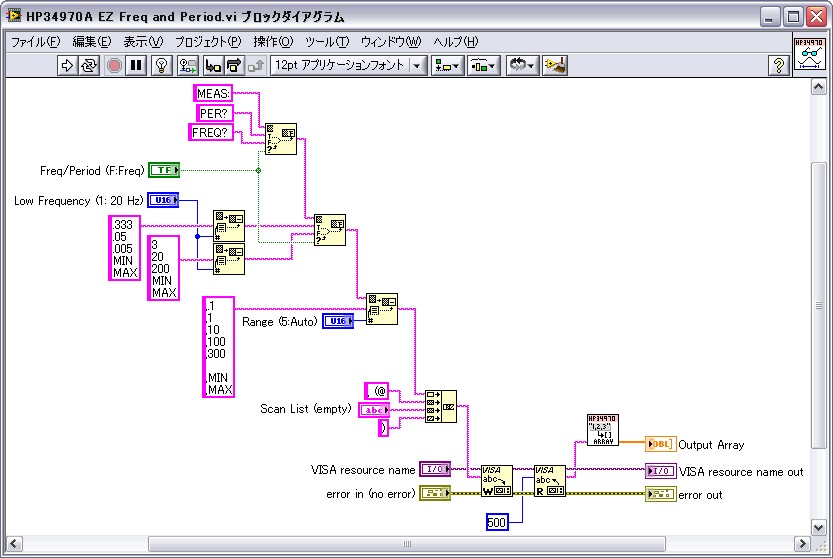Toggle Retain Wire Values button
The height and width of the screenshot is (558, 833).
(188, 65)
